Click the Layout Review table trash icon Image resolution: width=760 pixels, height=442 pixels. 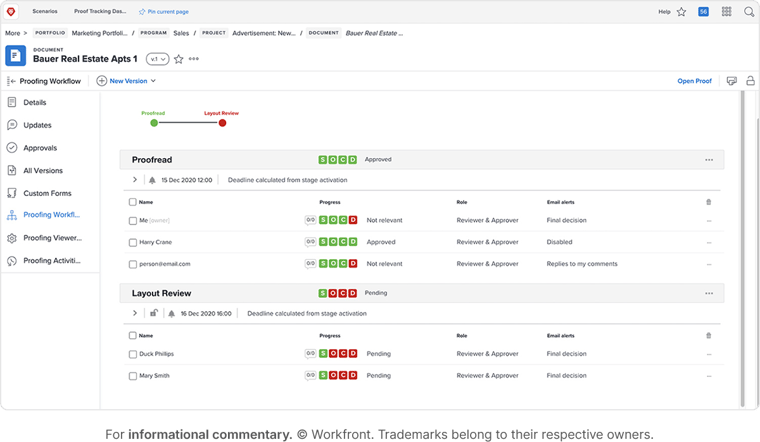[x=709, y=335]
